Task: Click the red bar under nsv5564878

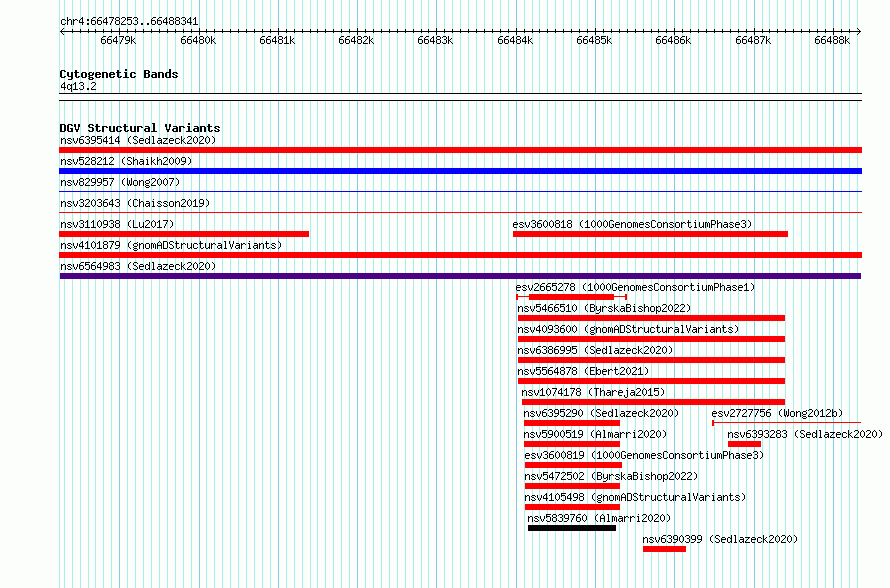Action: [651, 381]
